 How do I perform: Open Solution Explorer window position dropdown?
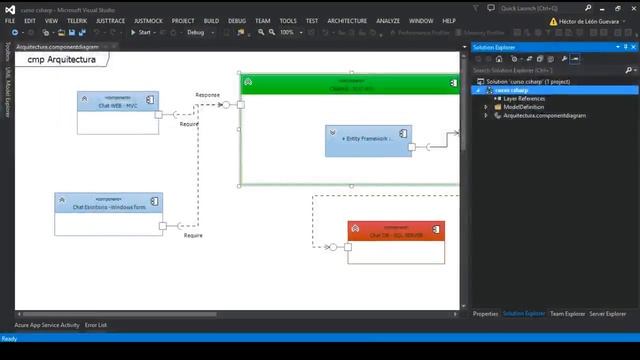[x=618, y=47]
